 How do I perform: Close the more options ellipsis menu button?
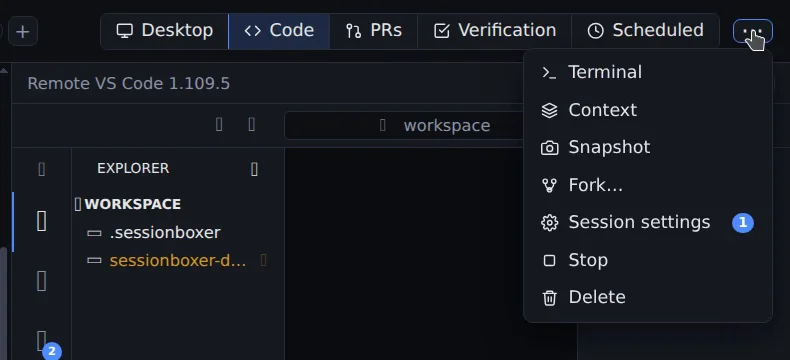click(x=753, y=31)
